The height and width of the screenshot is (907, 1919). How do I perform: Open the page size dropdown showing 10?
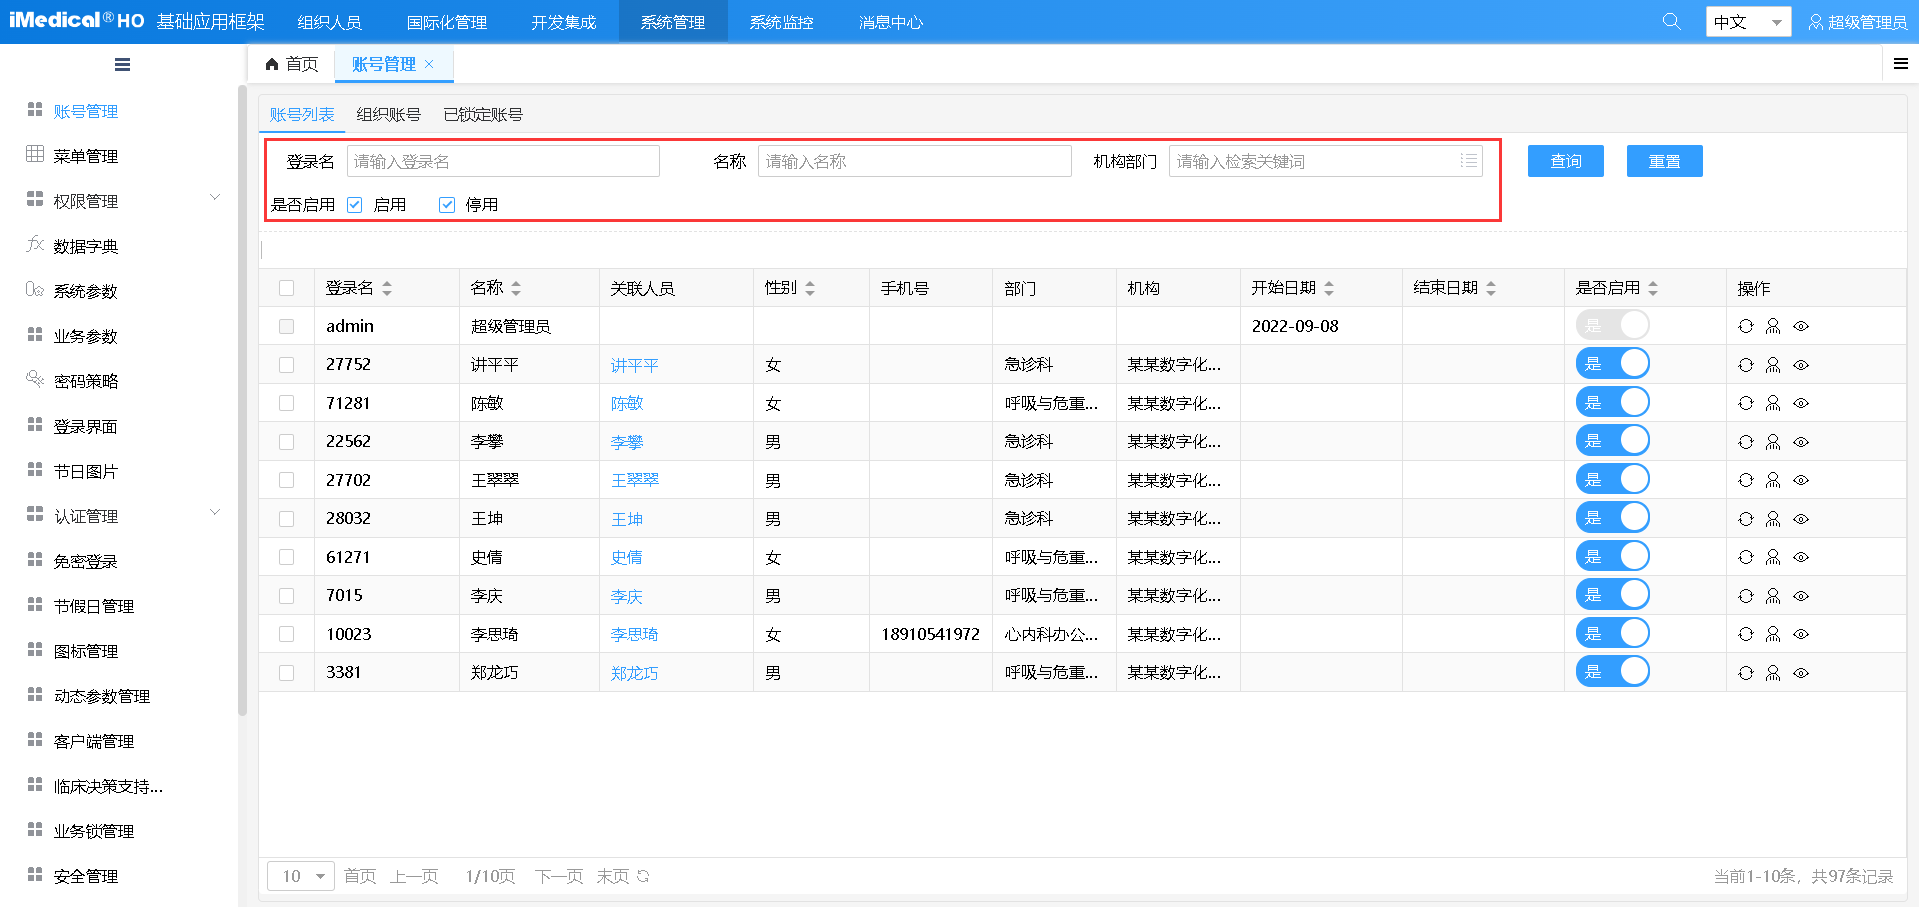[x=300, y=875]
